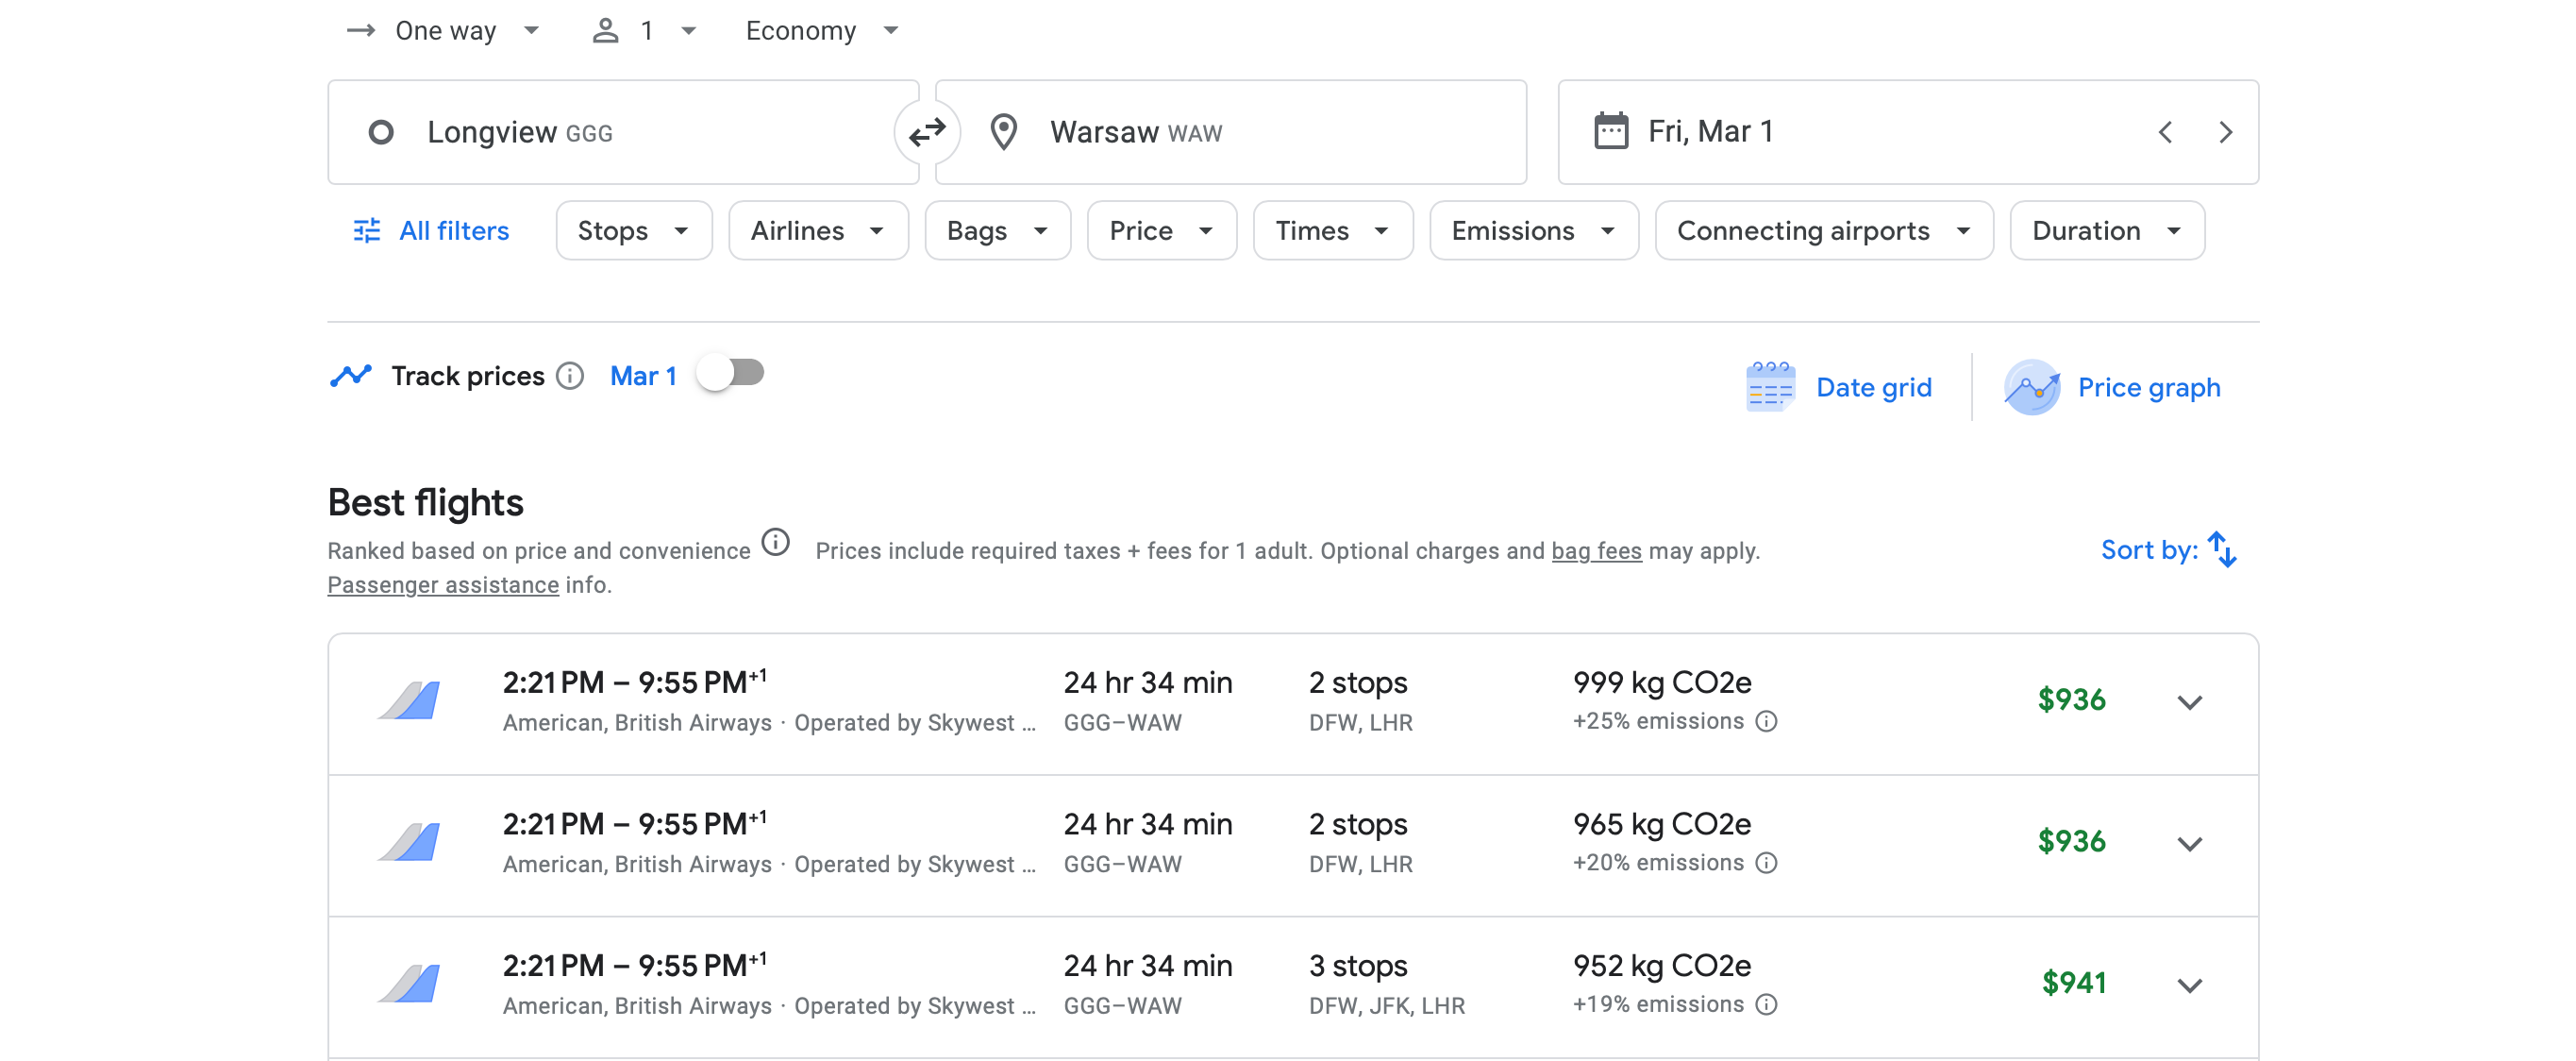Advance to next date arrow
Screen dimensions: 2576x1061
pyautogui.click(x=2225, y=132)
